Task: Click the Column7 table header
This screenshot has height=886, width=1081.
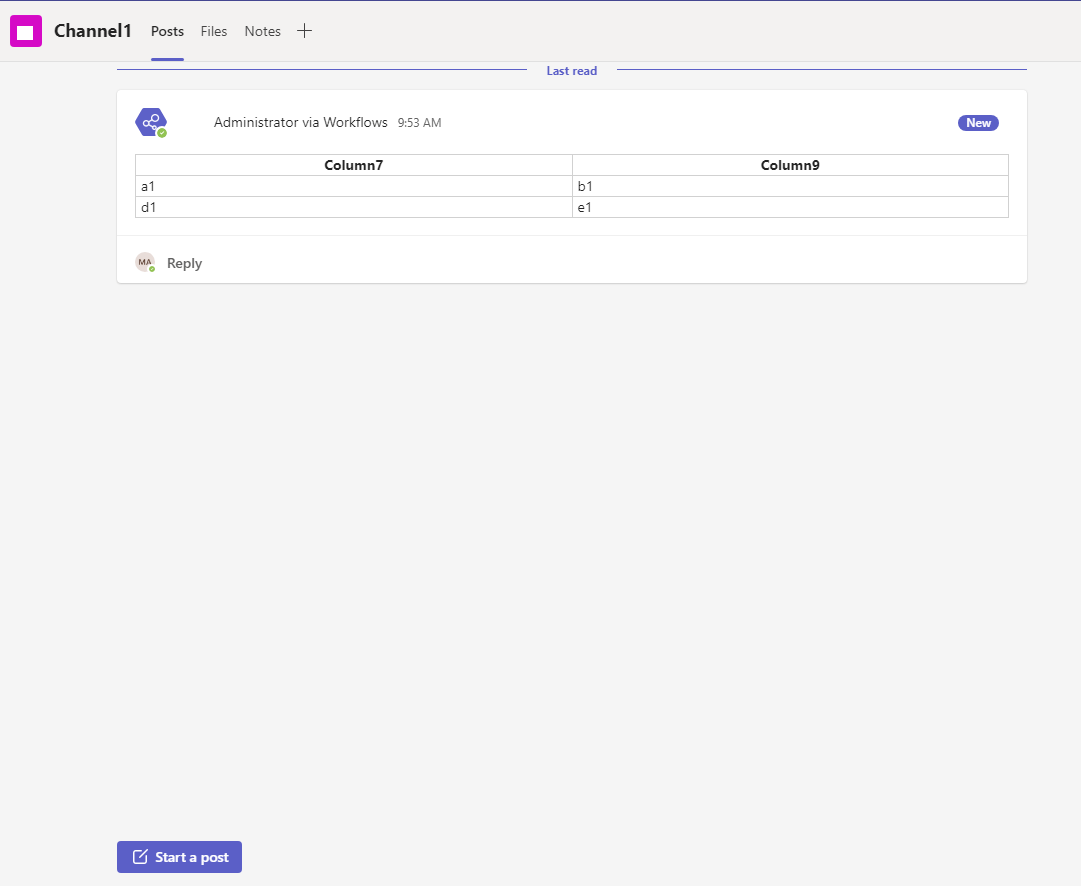Action: tap(354, 165)
